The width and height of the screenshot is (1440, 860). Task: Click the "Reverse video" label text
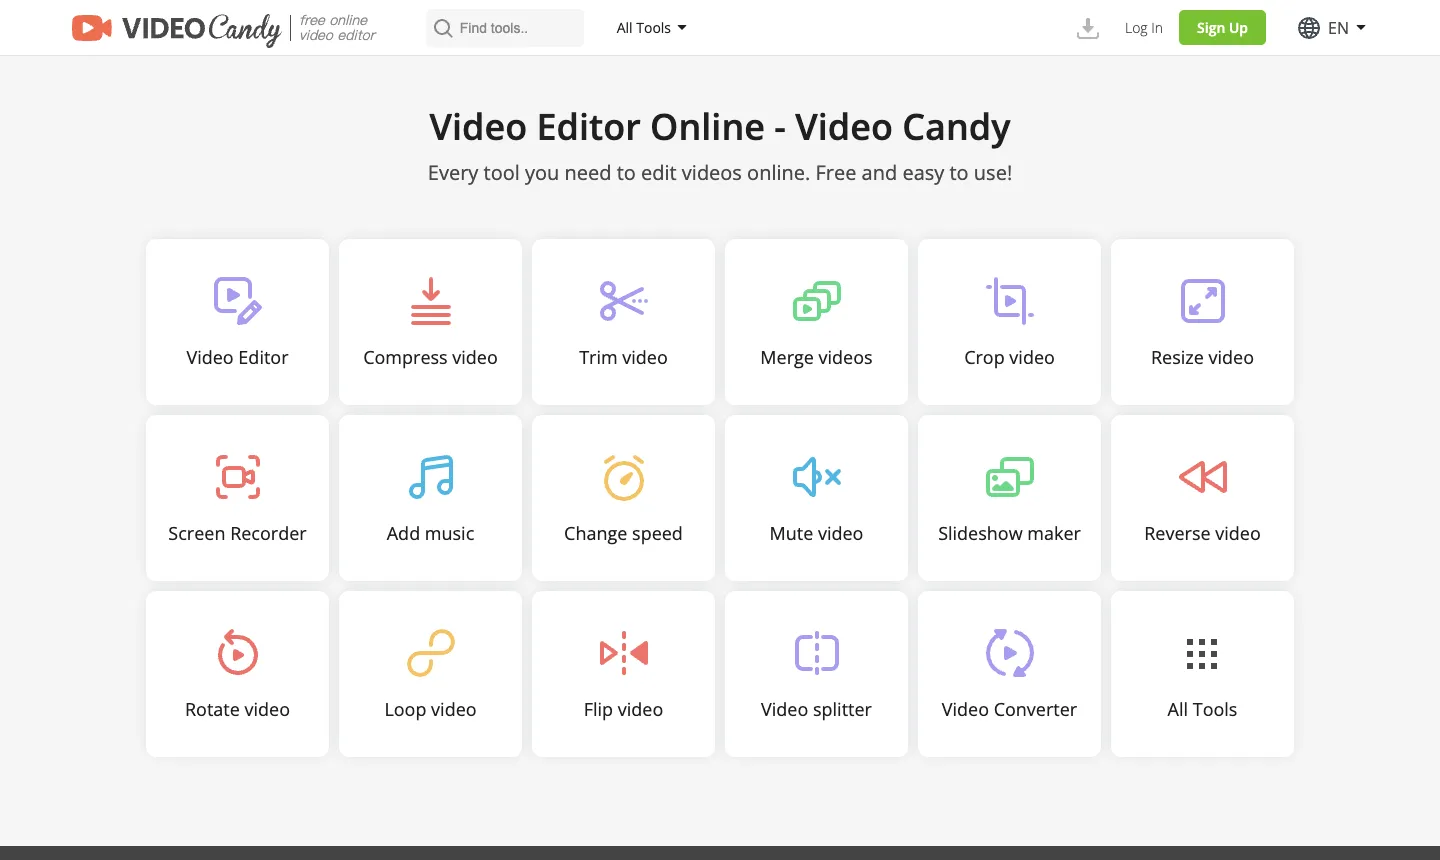coord(1202,534)
